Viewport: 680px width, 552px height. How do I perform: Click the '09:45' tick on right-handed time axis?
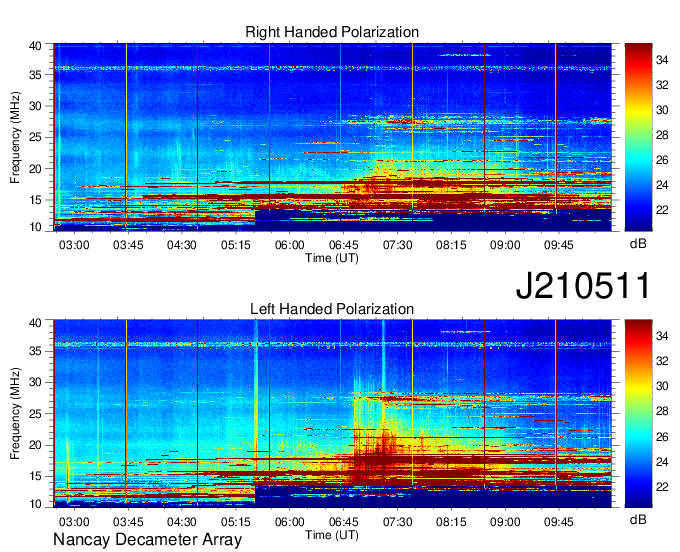559,245
